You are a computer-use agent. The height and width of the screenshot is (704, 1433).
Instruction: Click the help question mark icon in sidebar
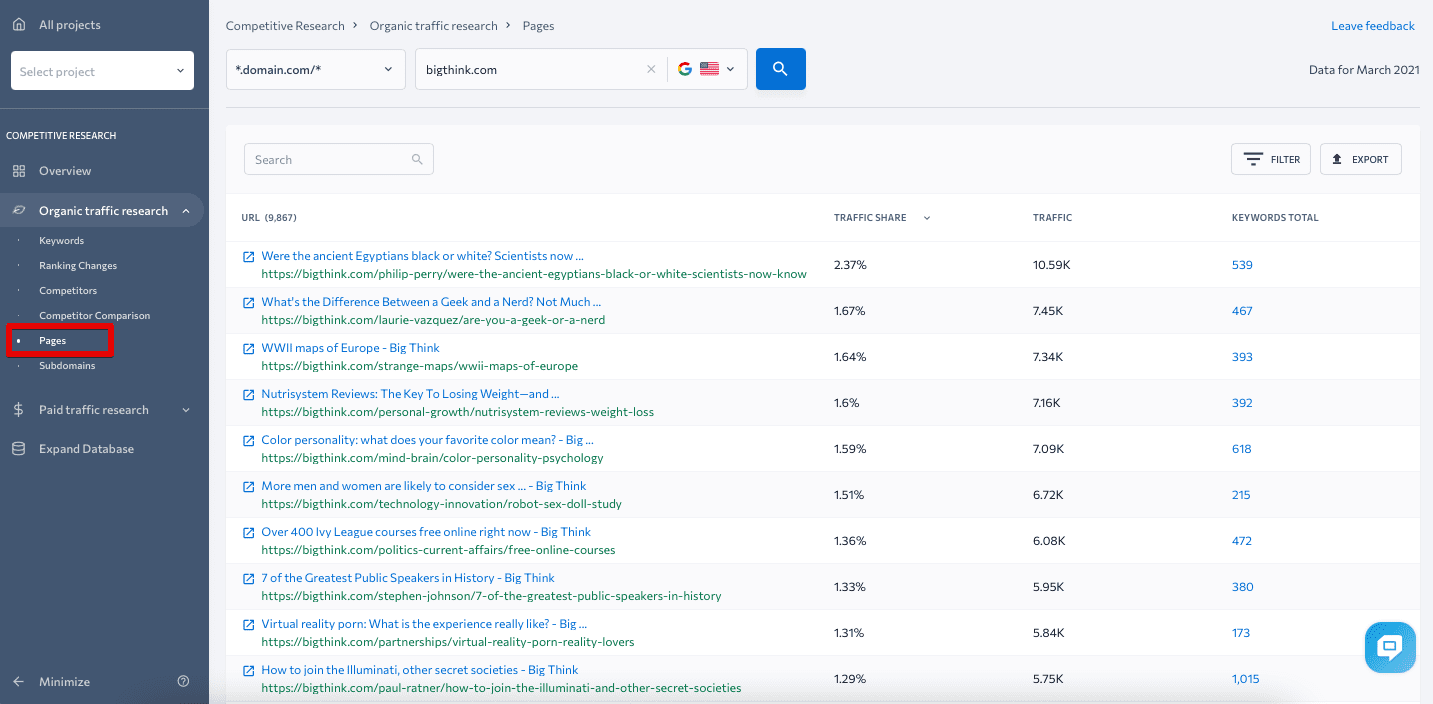pyautogui.click(x=183, y=681)
